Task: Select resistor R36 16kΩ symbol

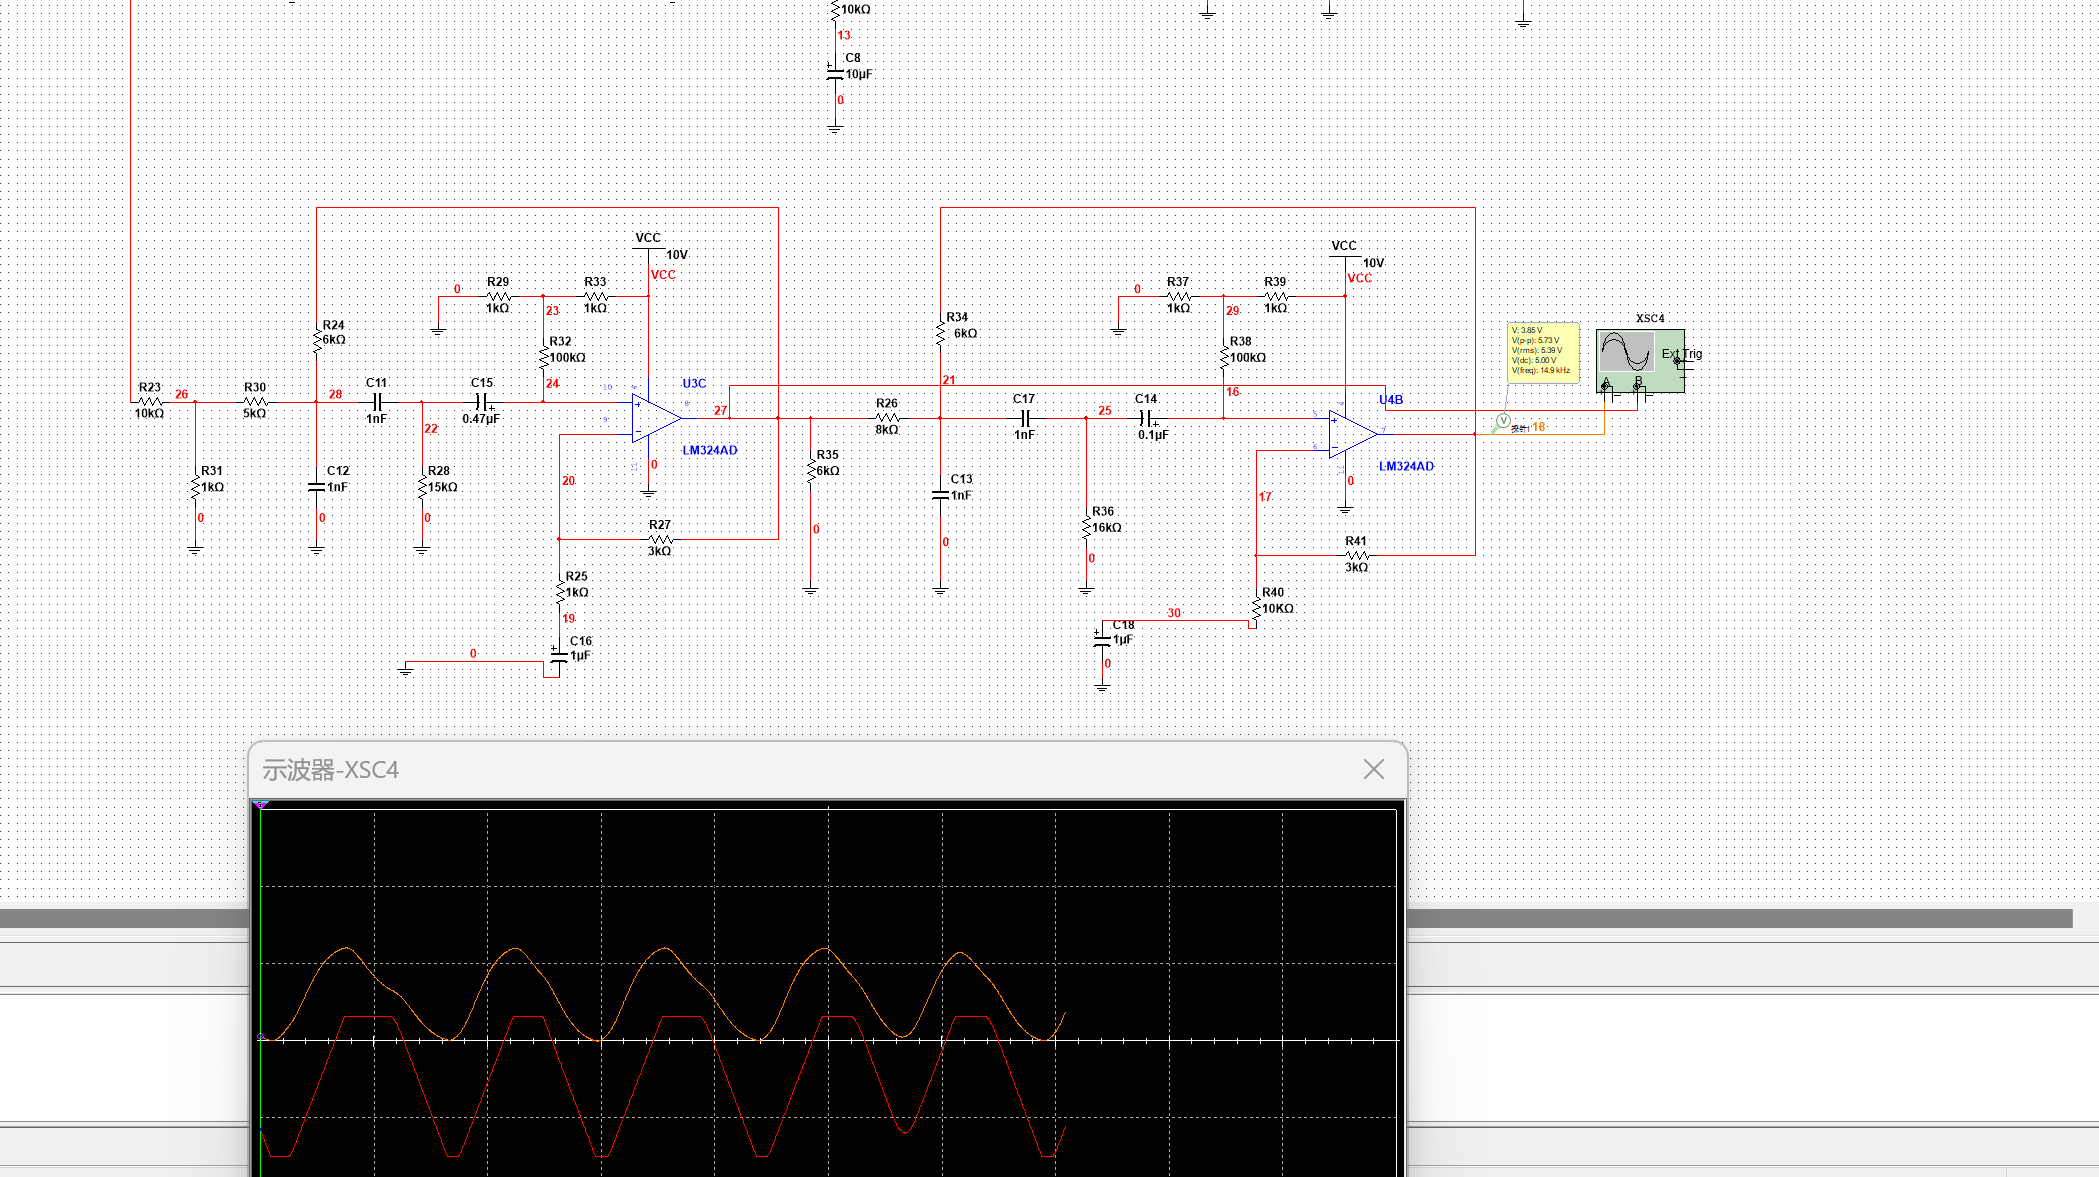Action: click(1087, 527)
